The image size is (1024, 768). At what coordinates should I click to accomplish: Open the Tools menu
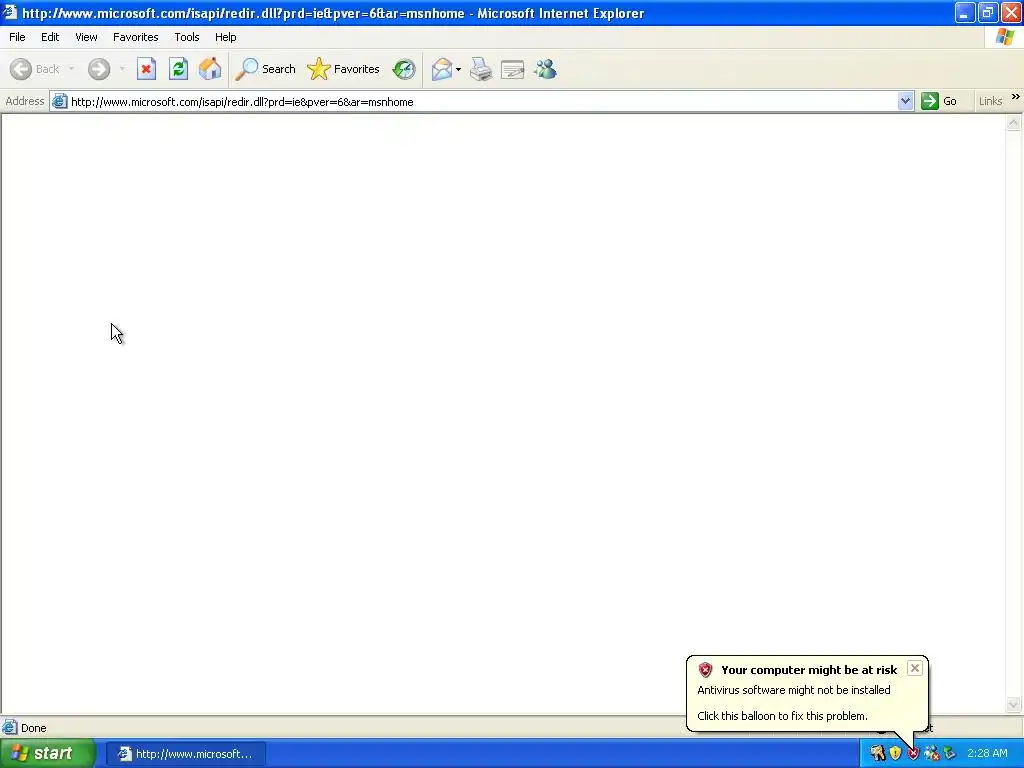[187, 37]
